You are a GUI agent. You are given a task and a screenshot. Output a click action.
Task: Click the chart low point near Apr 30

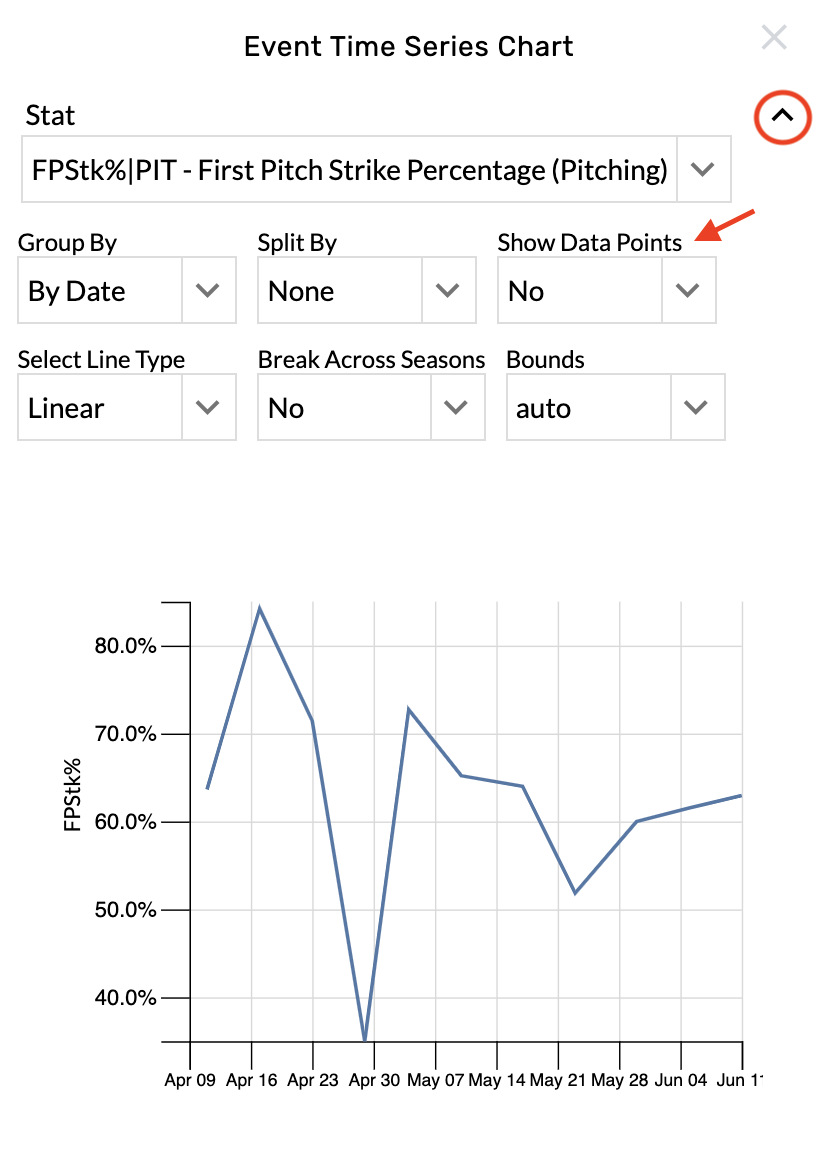coord(365,1040)
